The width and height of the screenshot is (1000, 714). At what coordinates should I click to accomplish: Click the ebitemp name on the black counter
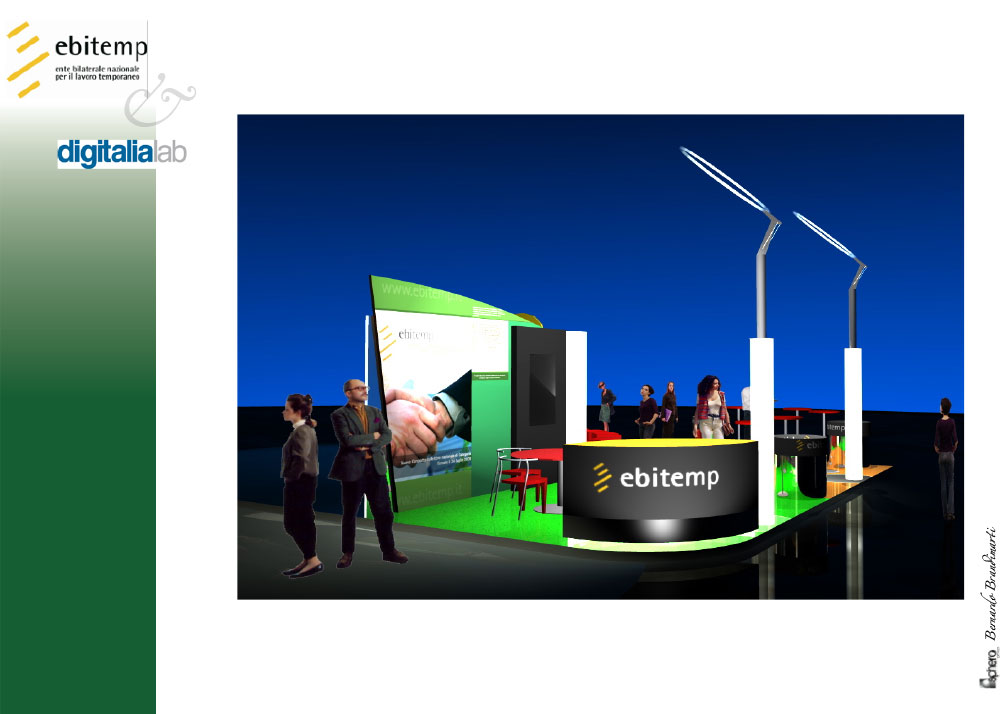click(669, 477)
